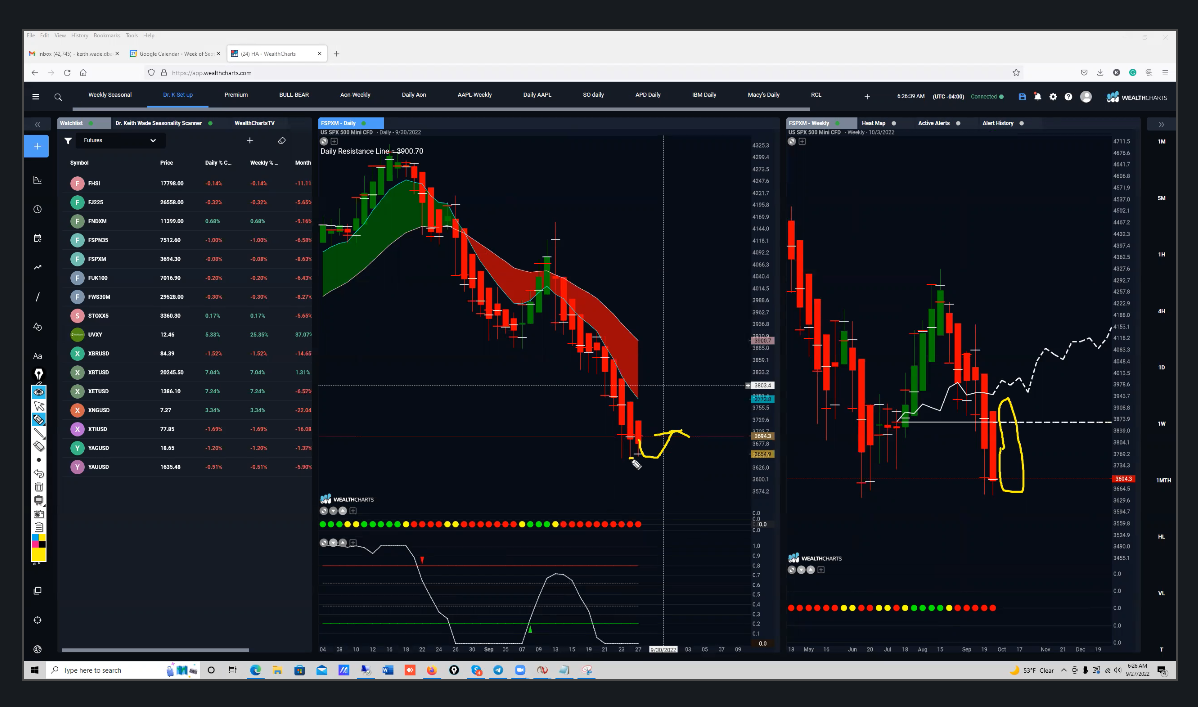Sort the watchlist by Price column header

pyautogui.click(x=167, y=163)
